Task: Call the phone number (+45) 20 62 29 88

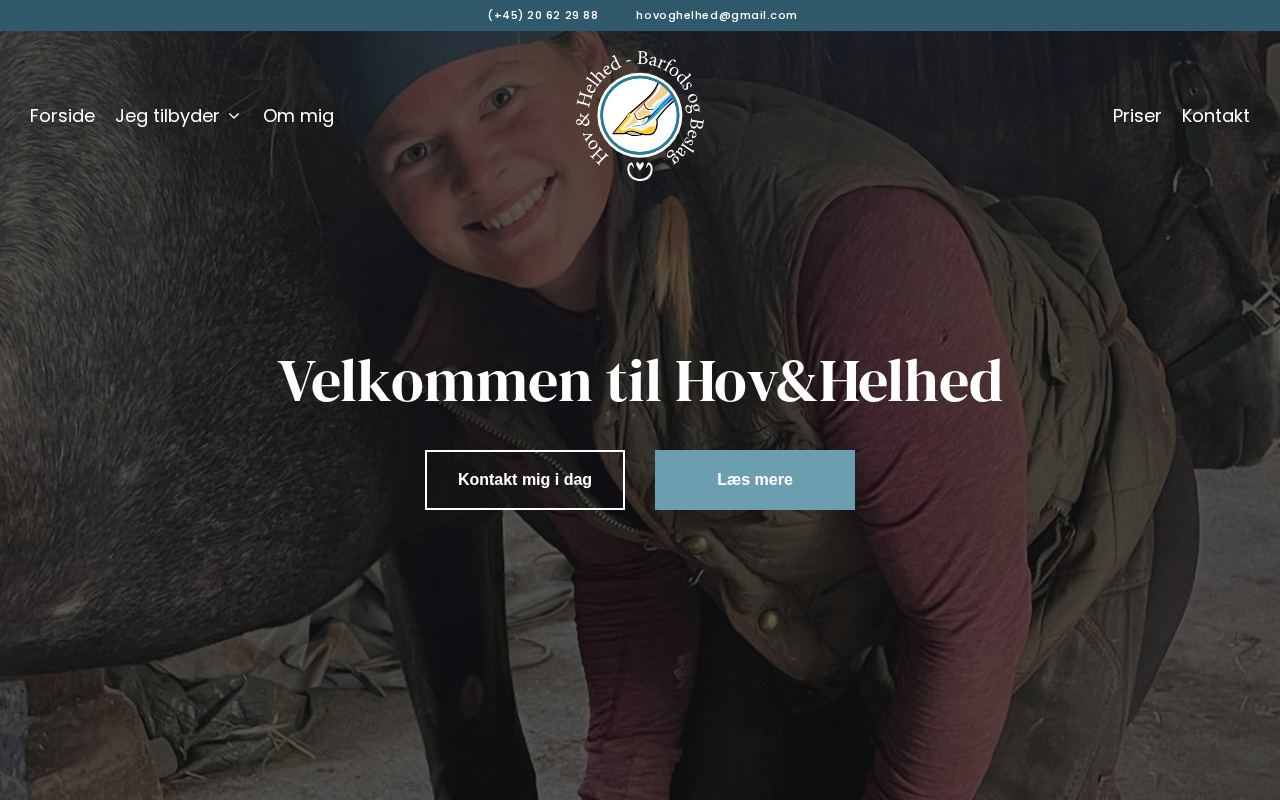Action: [543, 15]
